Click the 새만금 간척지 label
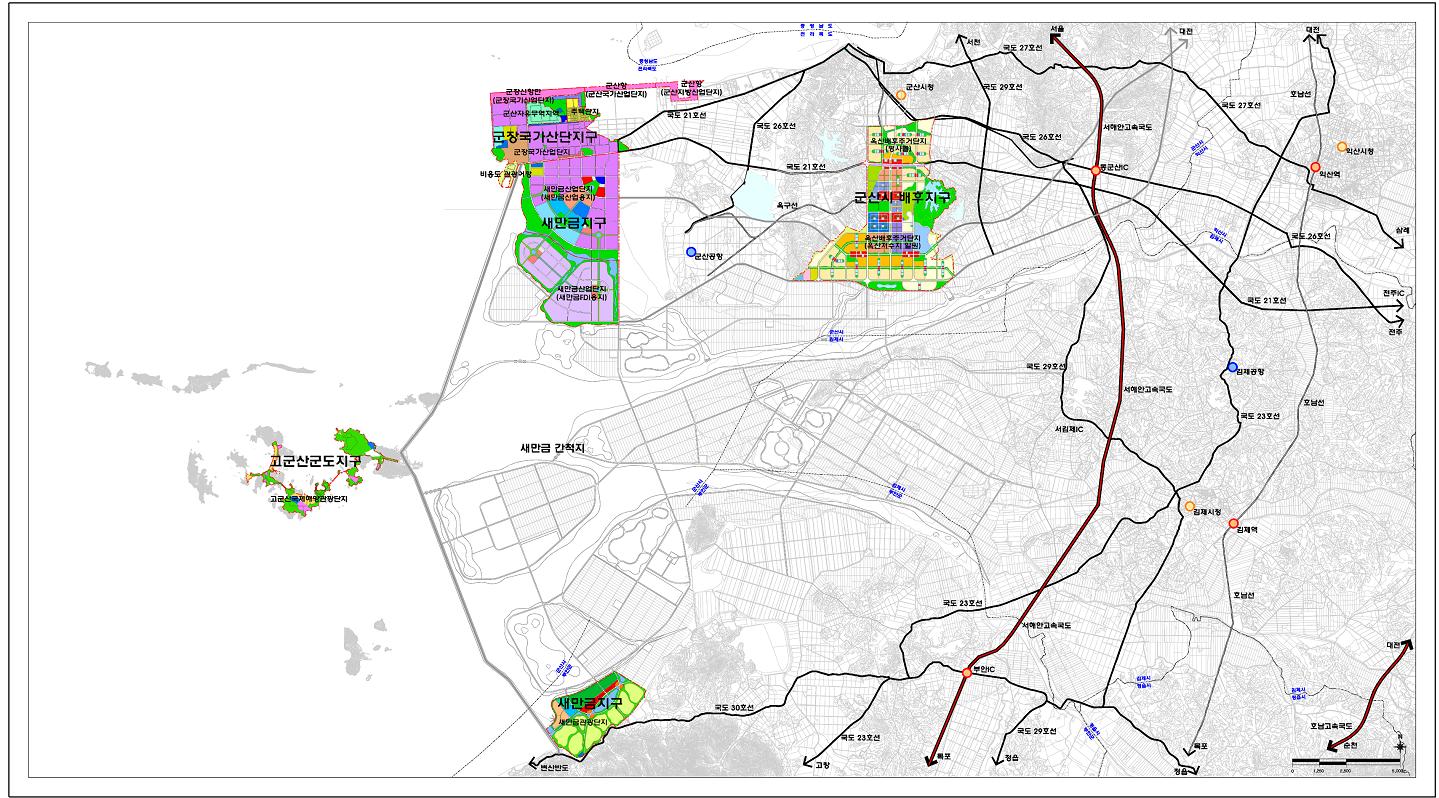This screenshot has height=798, width=1439. 552,449
